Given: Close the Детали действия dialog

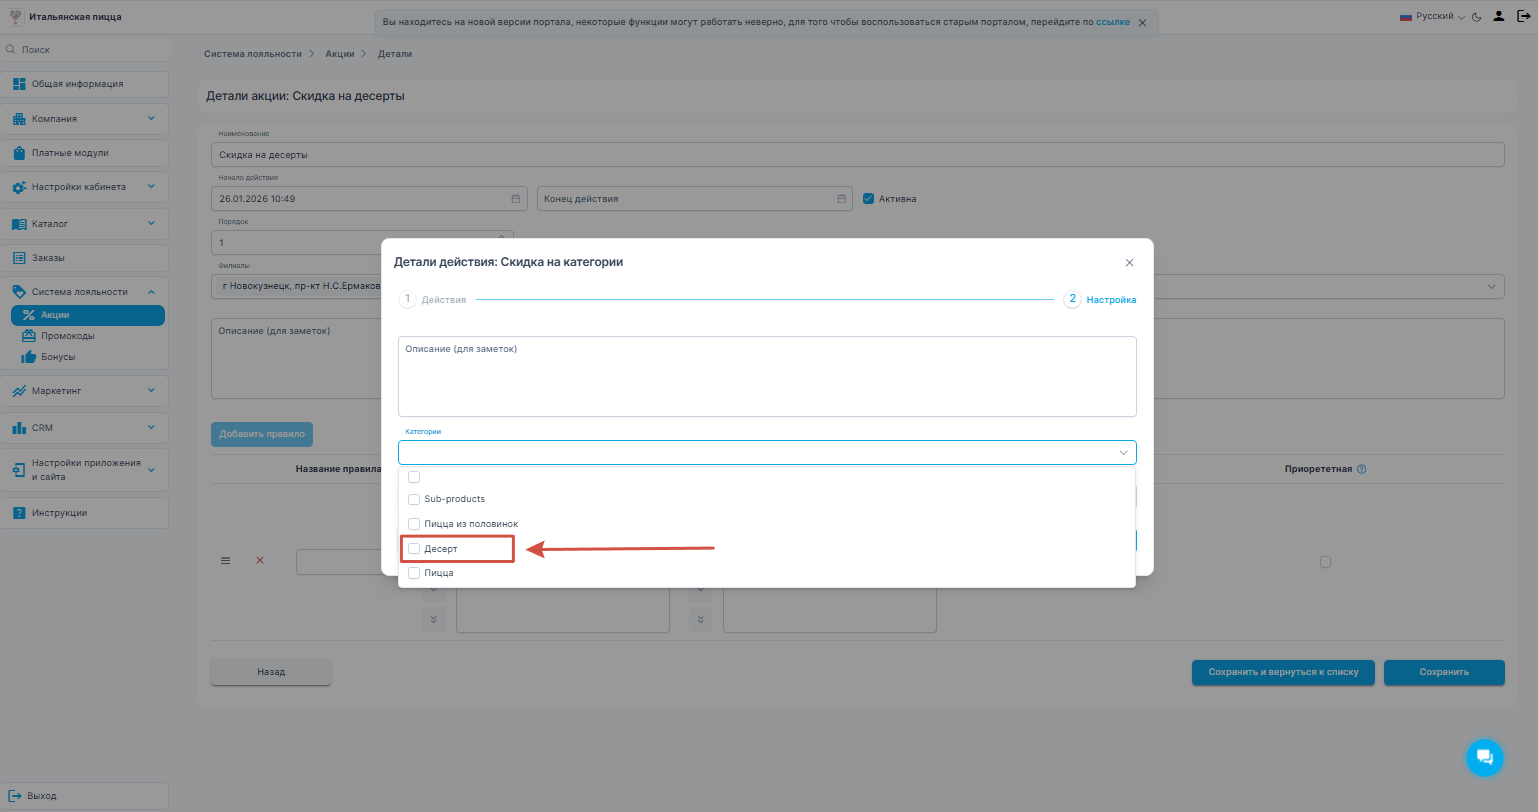Looking at the screenshot, I should (1129, 263).
